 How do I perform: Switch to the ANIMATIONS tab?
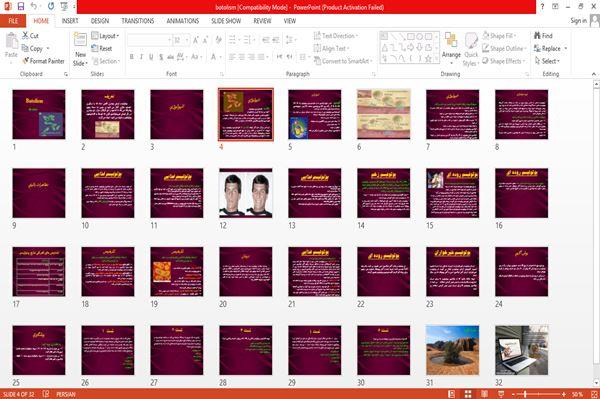[x=183, y=21]
